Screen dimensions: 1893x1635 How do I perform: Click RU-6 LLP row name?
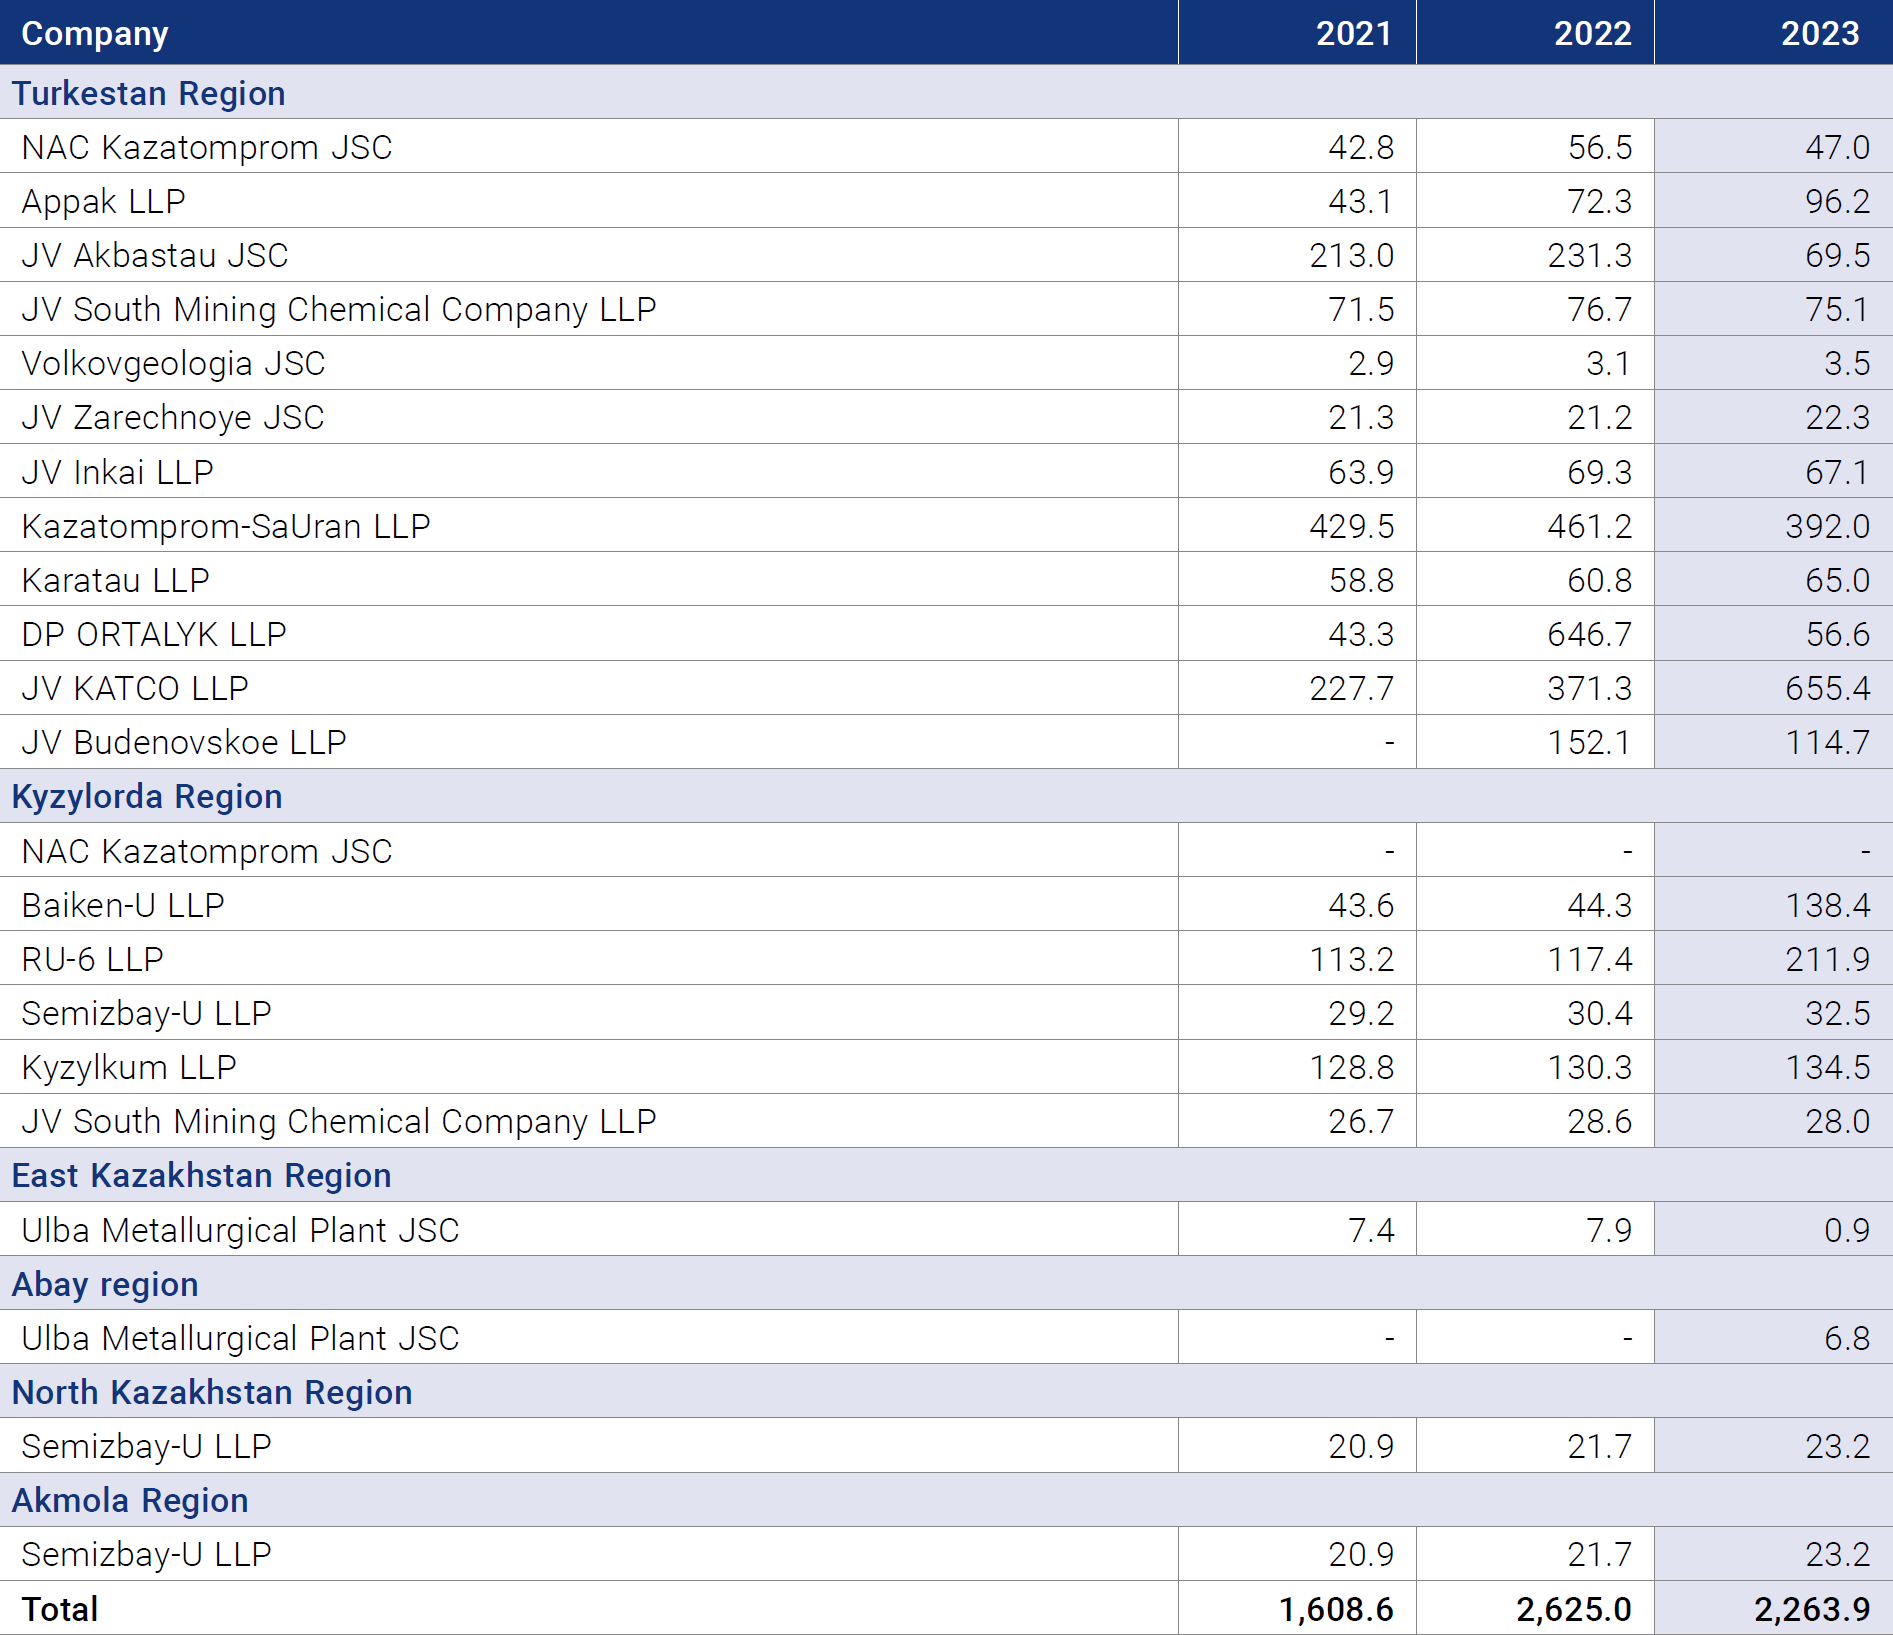click(x=92, y=959)
